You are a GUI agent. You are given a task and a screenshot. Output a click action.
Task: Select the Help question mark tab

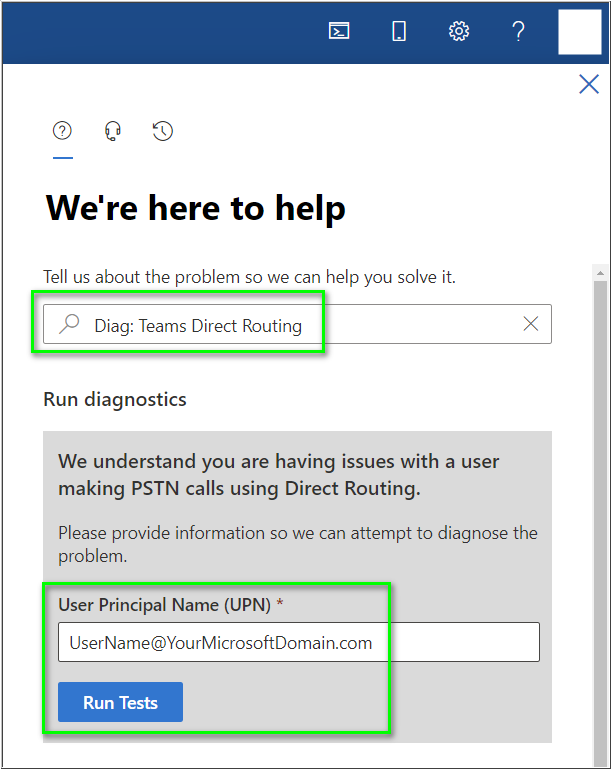point(62,131)
